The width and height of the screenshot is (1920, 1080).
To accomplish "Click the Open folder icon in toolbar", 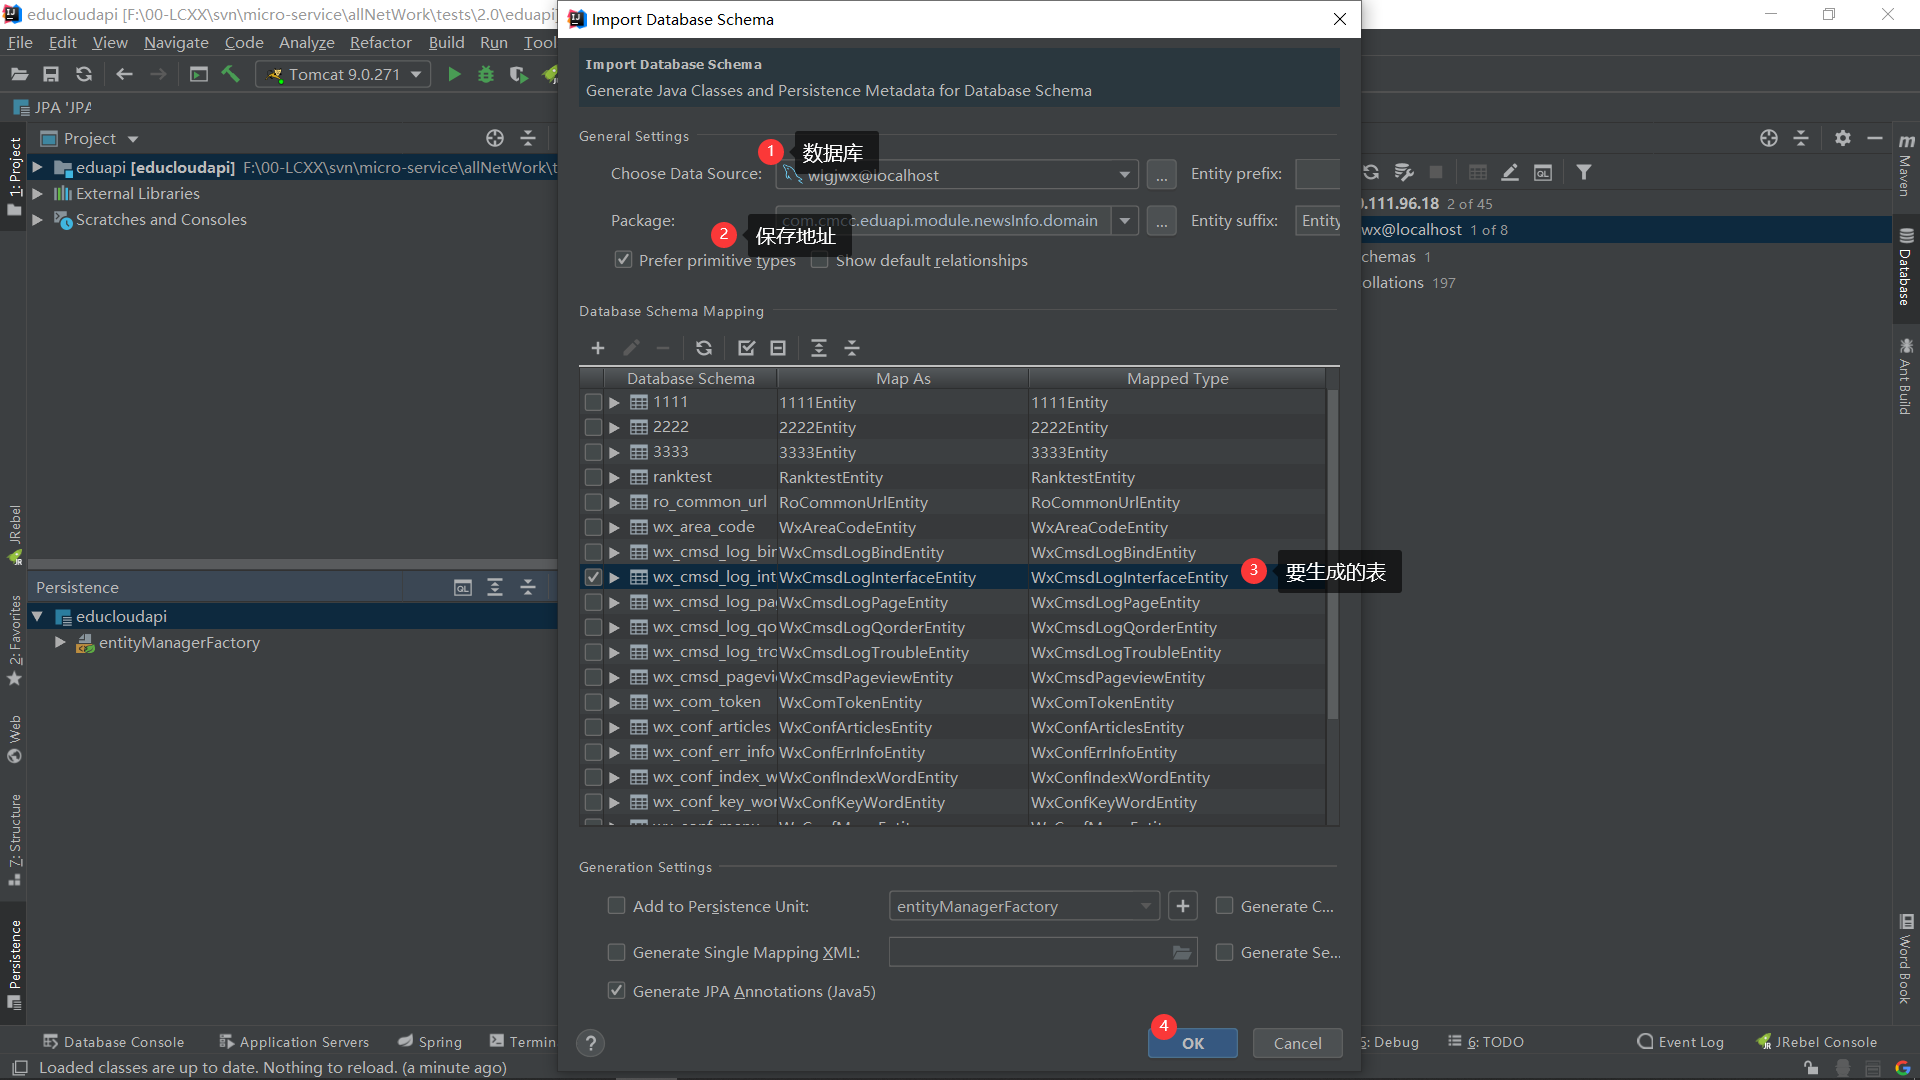I will [19, 74].
